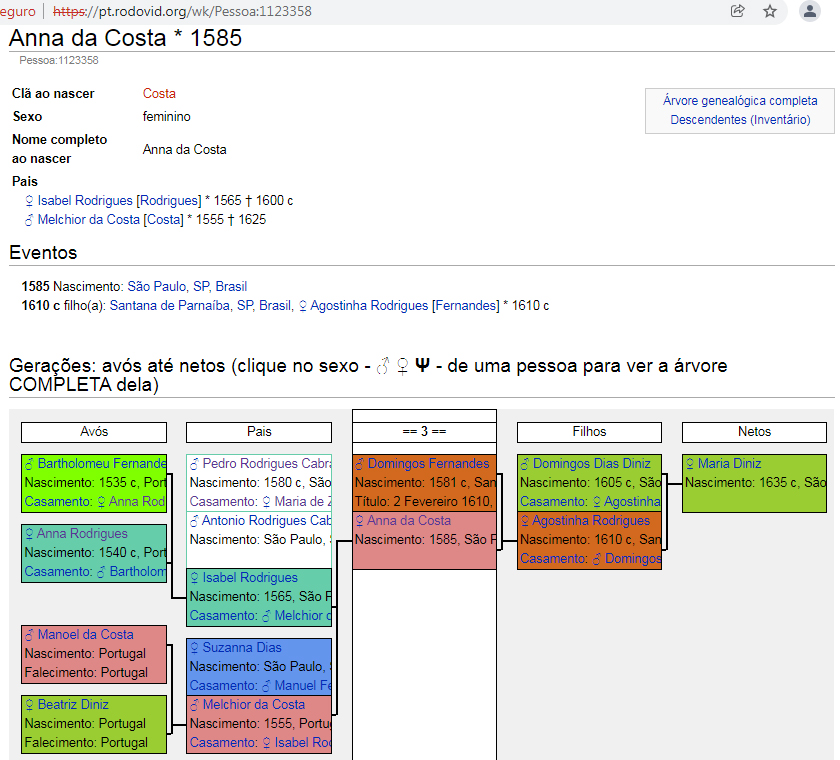840x760 pixels.
Task: Open Santana de Parnaíba, SP, Brasil link
Action: tap(201, 306)
